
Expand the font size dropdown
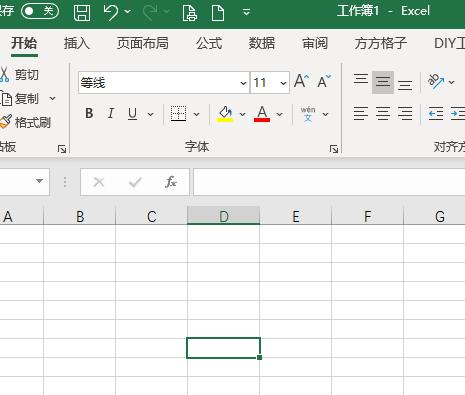point(283,83)
